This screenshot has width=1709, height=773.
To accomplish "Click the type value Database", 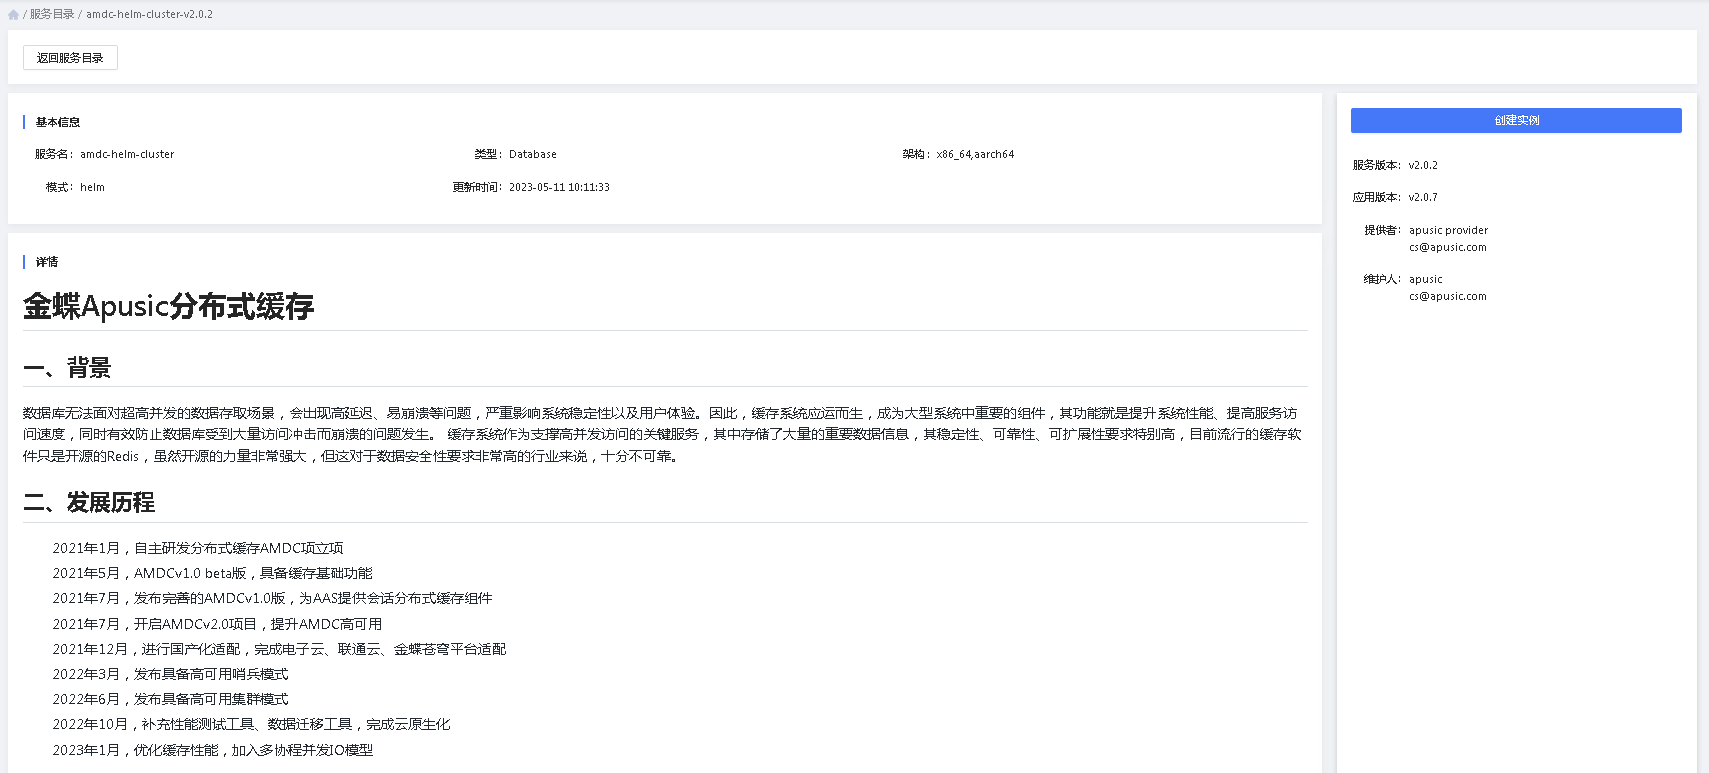I will (x=532, y=155).
